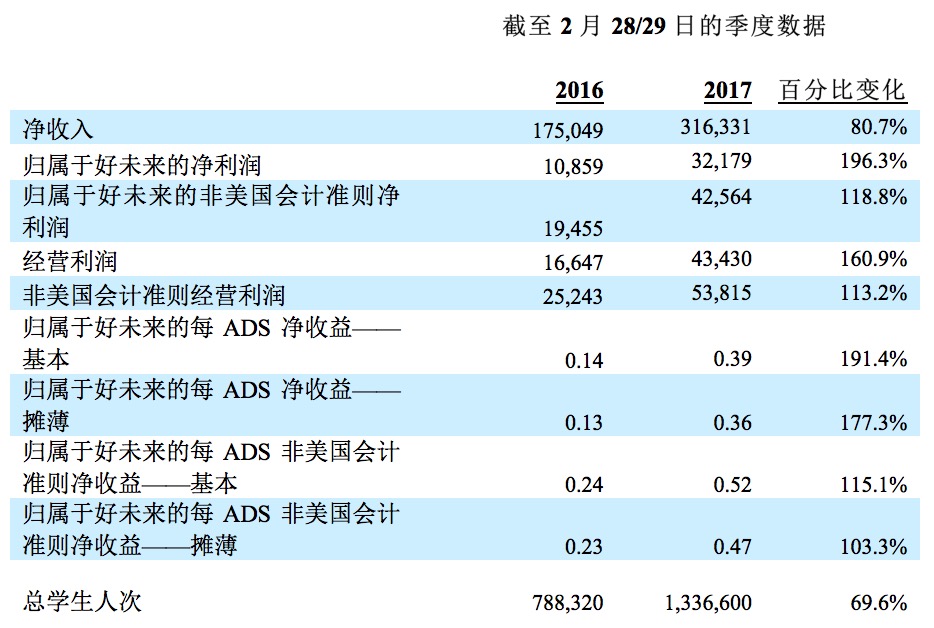Select the 非美国会计准则经营利润 row label
934x628 pixels.
point(154,294)
